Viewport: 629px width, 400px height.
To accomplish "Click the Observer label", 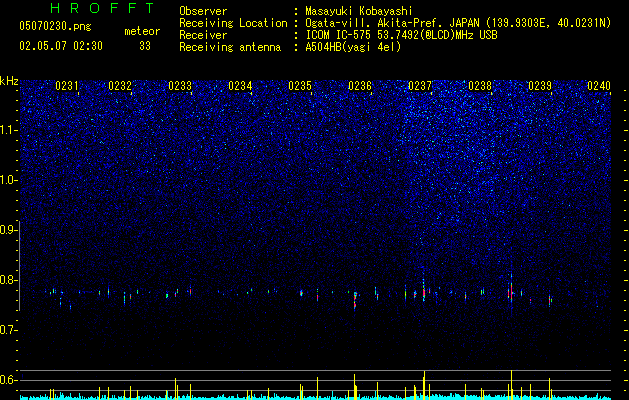I will click(x=203, y=11).
